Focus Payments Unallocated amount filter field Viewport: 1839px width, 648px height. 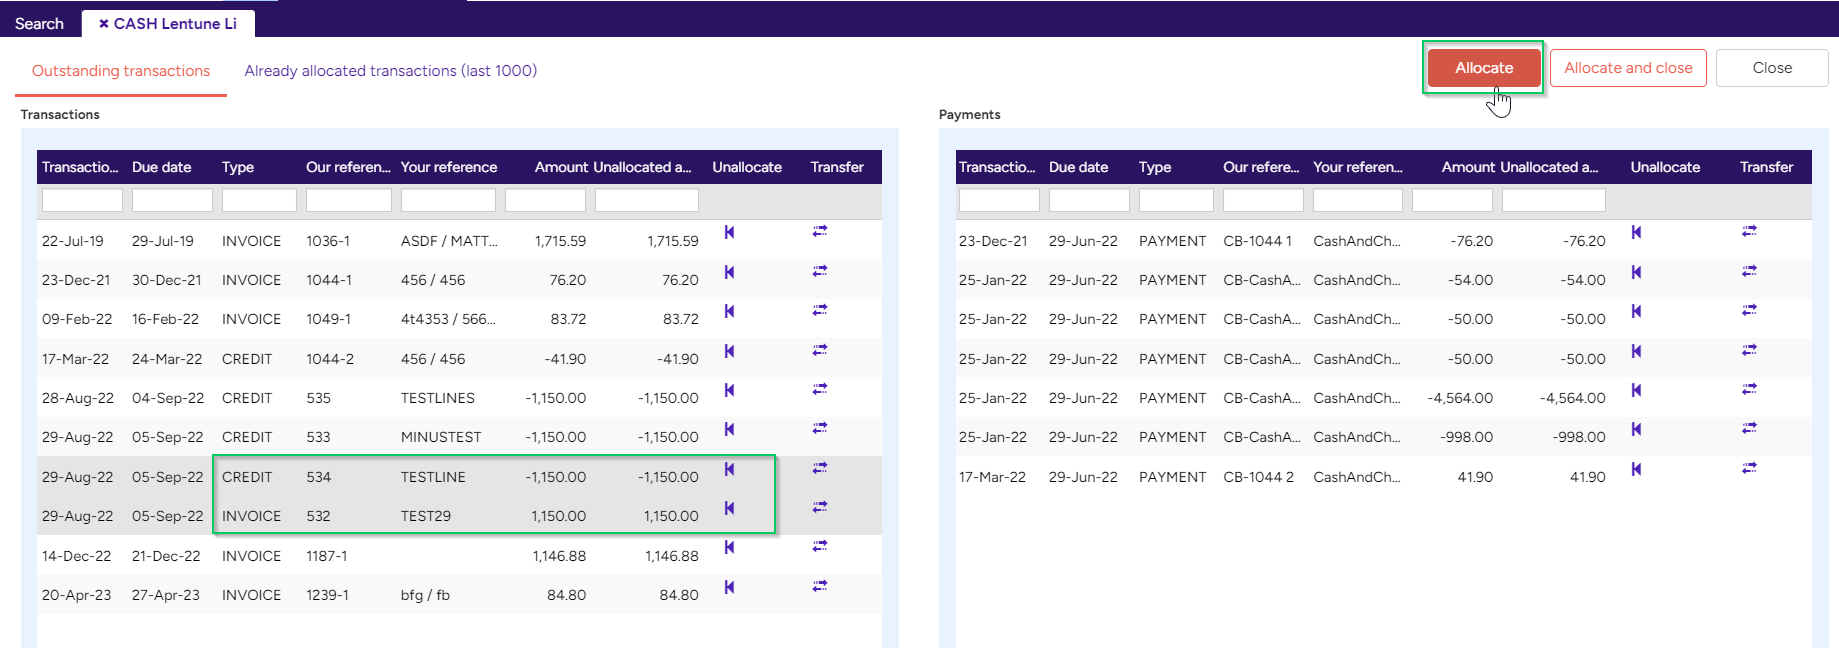pyautogui.click(x=1554, y=200)
